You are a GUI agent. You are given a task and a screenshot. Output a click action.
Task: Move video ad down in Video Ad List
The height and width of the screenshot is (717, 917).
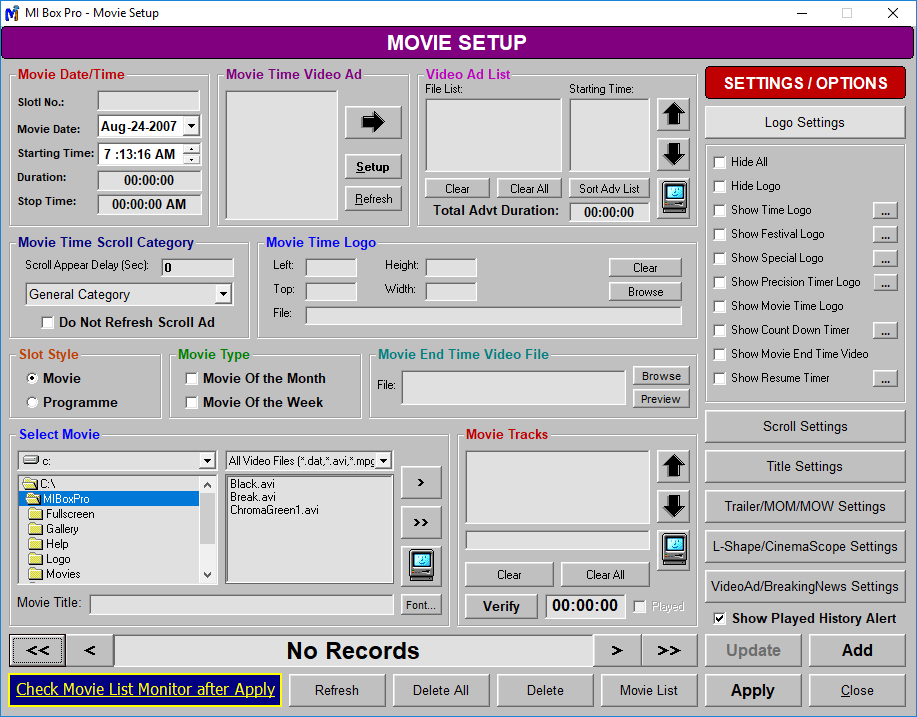(673, 154)
